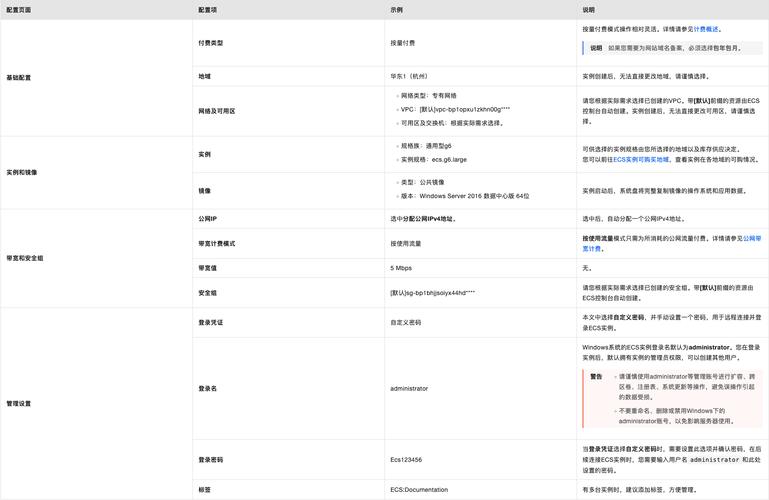Click the VPC [默认]vpc-bp1opxu1zkhn00g**** bullet
The image size is (769, 500).
[x=456, y=109]
